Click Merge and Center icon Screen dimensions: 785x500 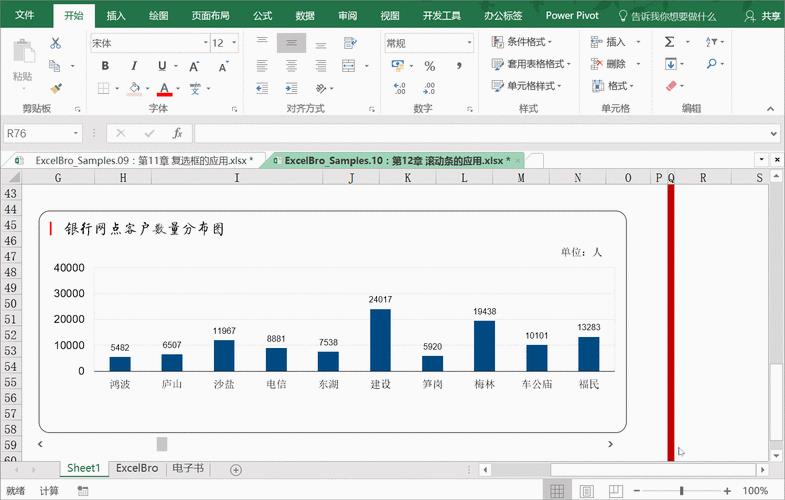(x=348, y=66)
